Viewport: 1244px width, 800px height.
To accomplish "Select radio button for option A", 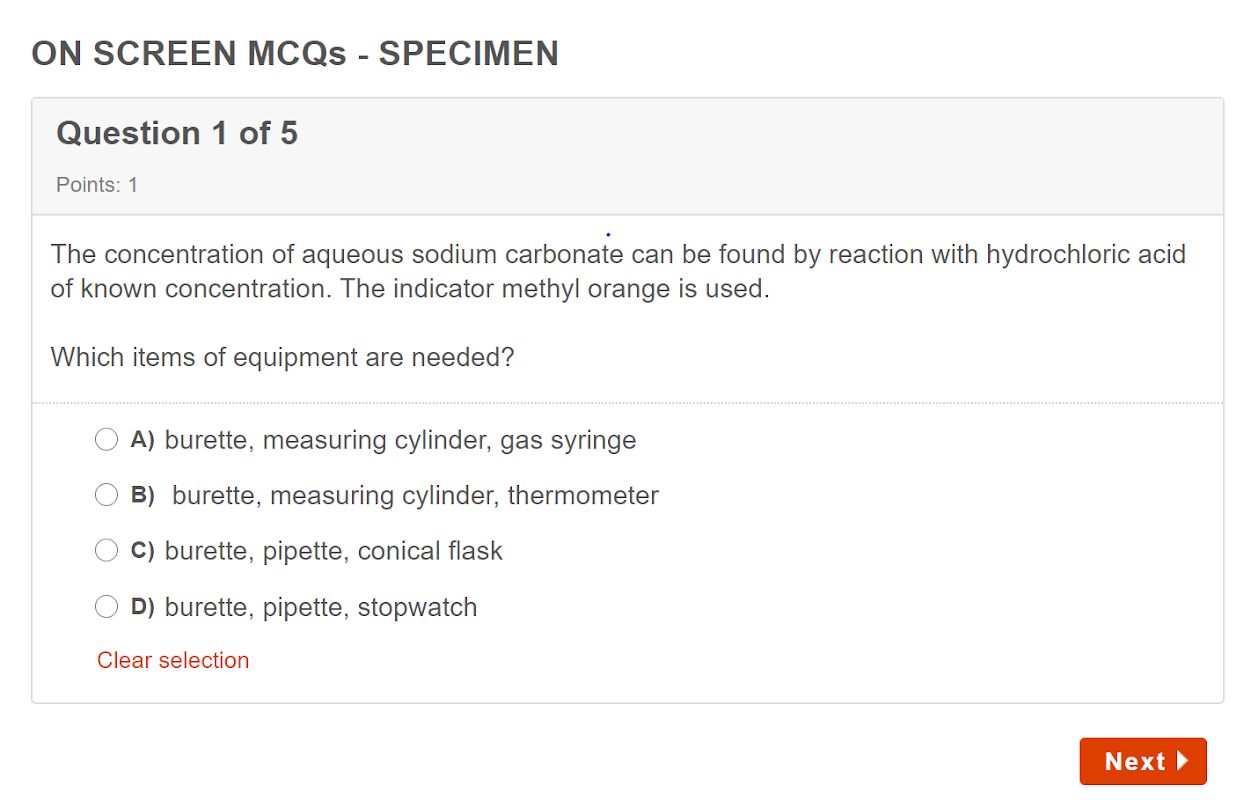I will click(x=106, y=440).
